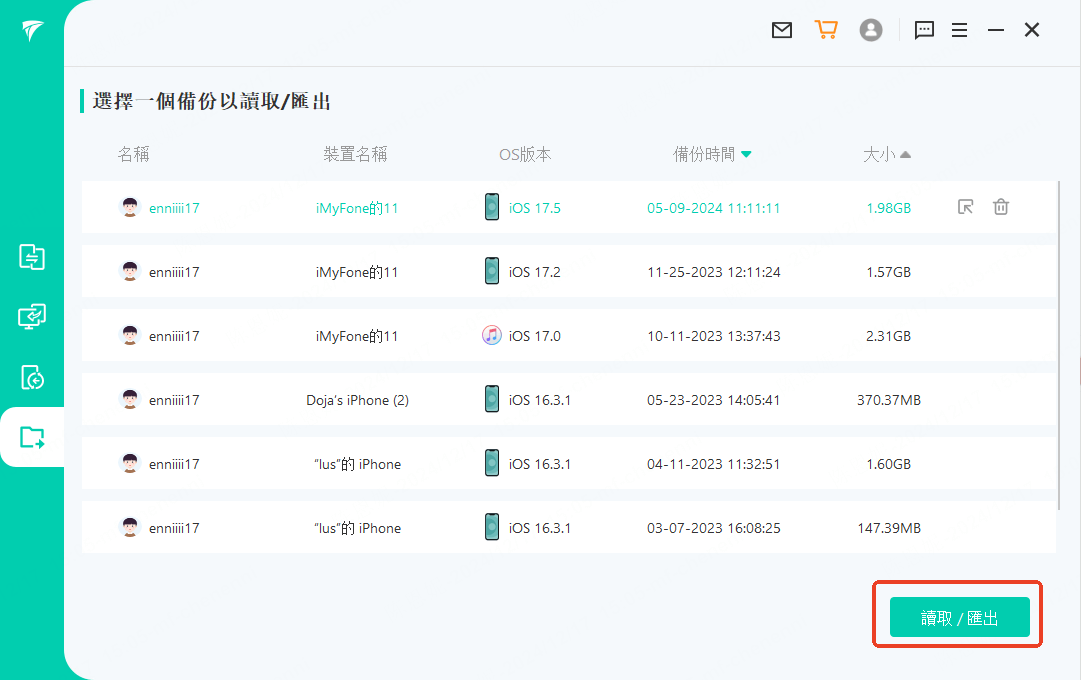This screenshot has width=1081, height=680.
Task: Open the export backup section in sidebar
Action: 32,438
